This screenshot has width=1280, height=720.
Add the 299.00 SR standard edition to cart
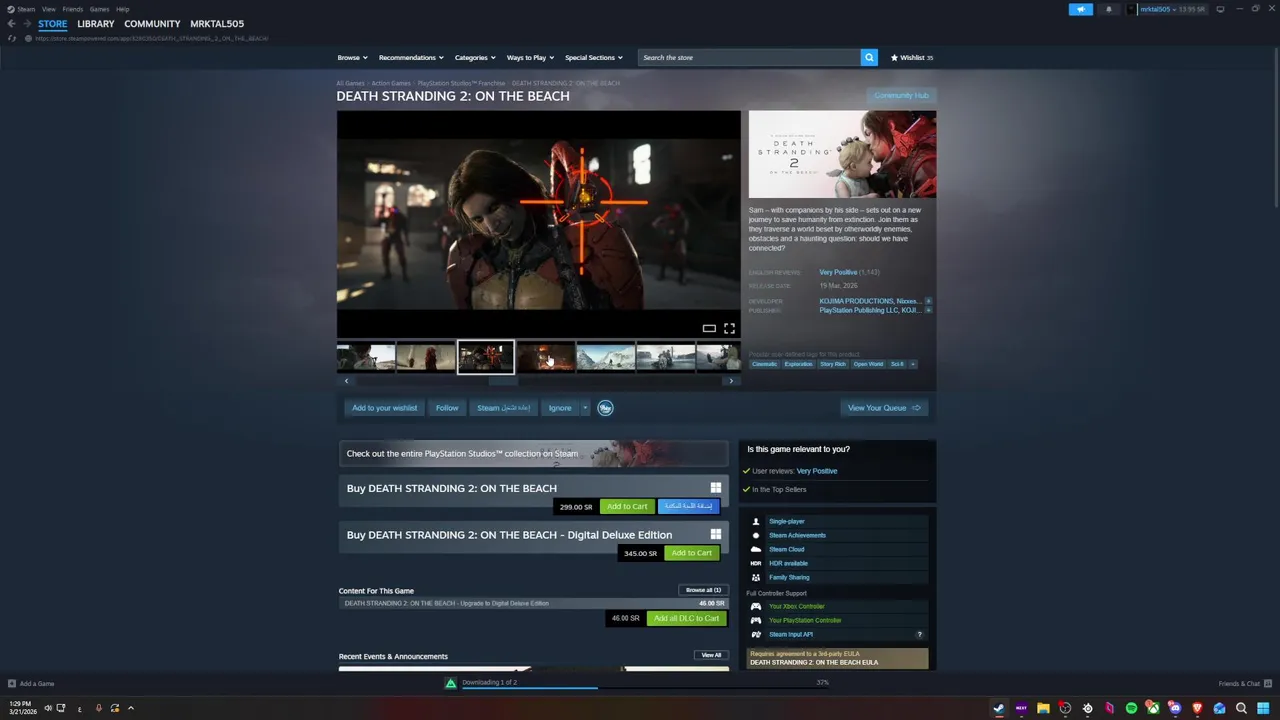point(627,506)
